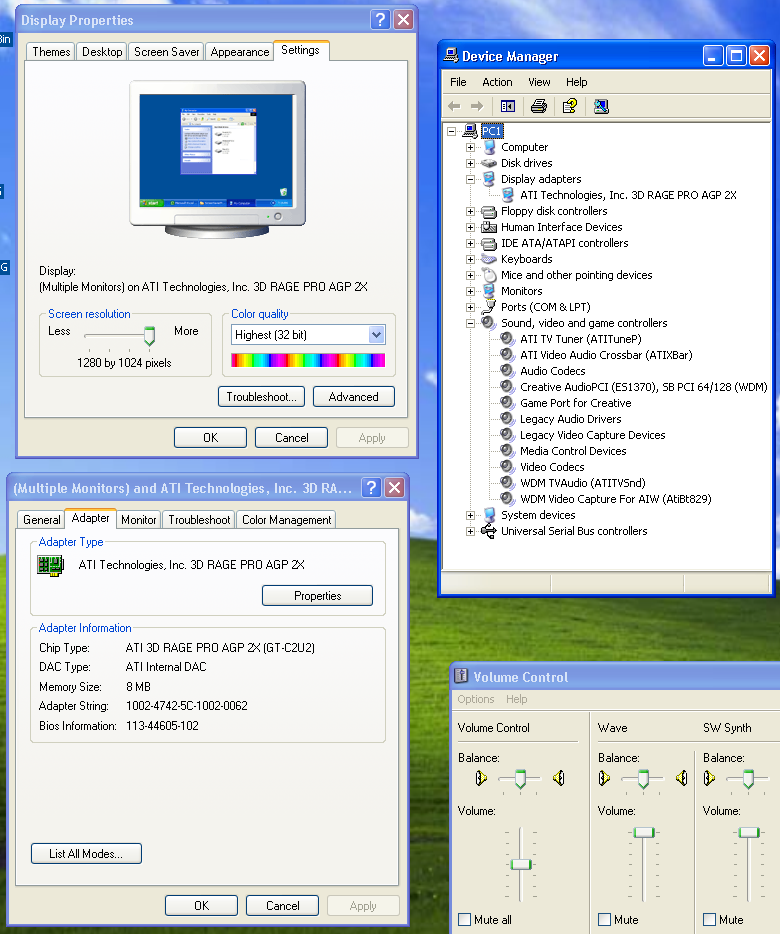Click the Volume Control speaker icon in title bar
The height and width of the screenshot is (934, 780).
point(461,677)
